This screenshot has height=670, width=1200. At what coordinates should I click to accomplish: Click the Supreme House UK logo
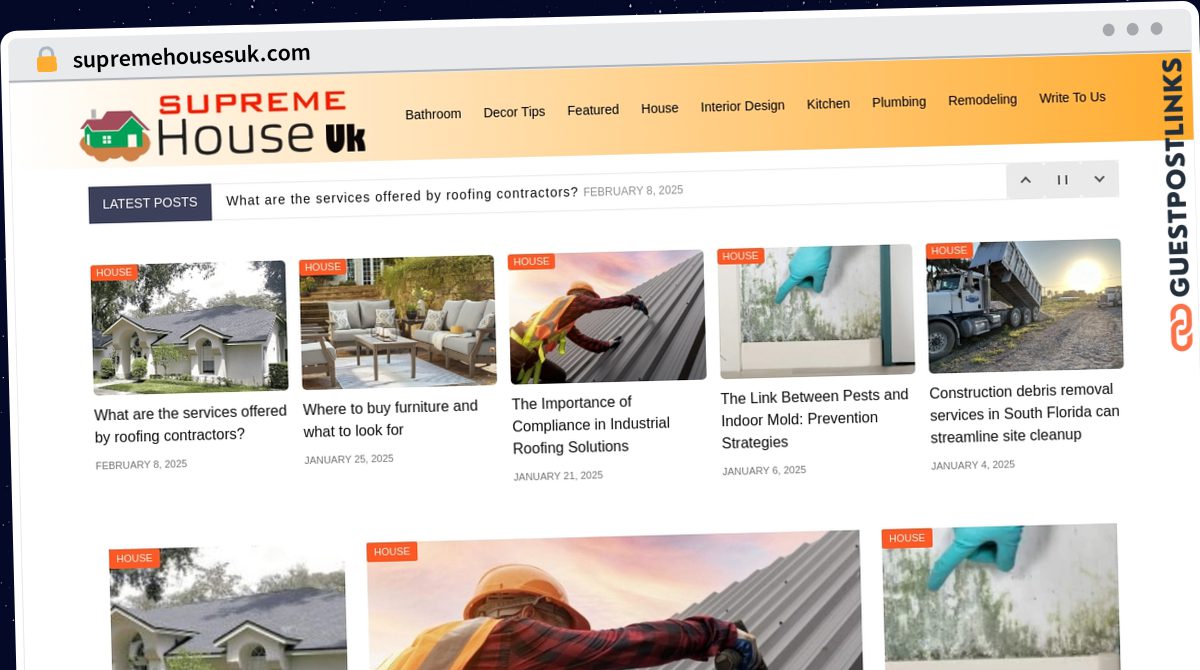coord(223,125)
